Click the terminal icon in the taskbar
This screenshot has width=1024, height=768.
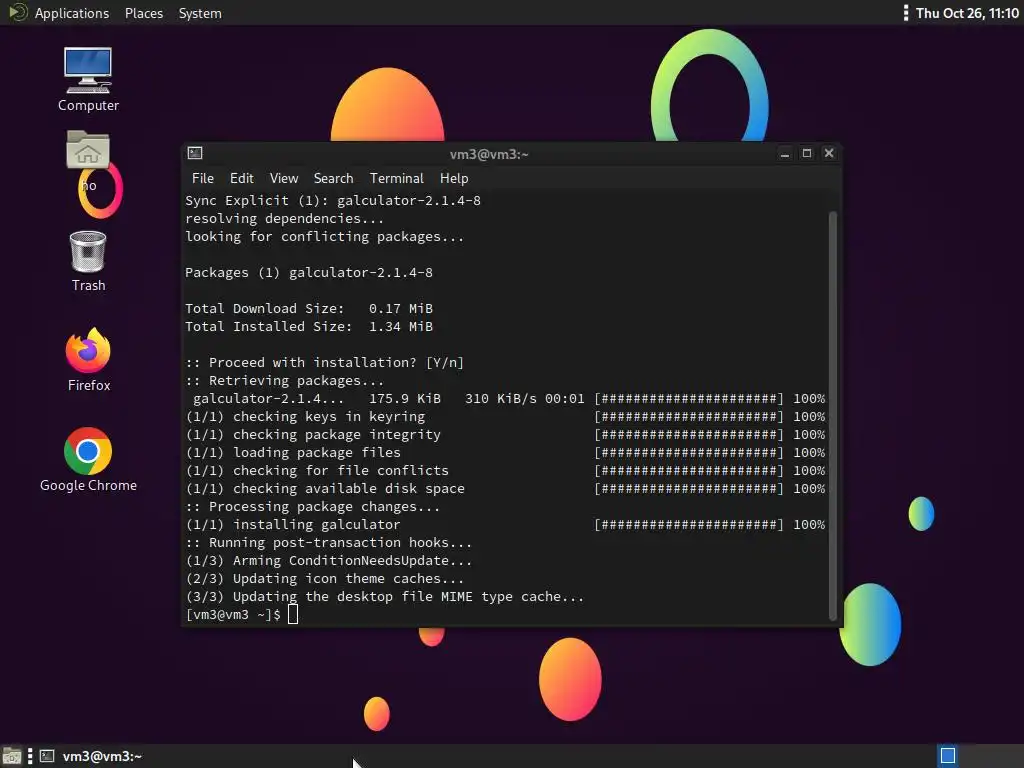pos(47,756)
